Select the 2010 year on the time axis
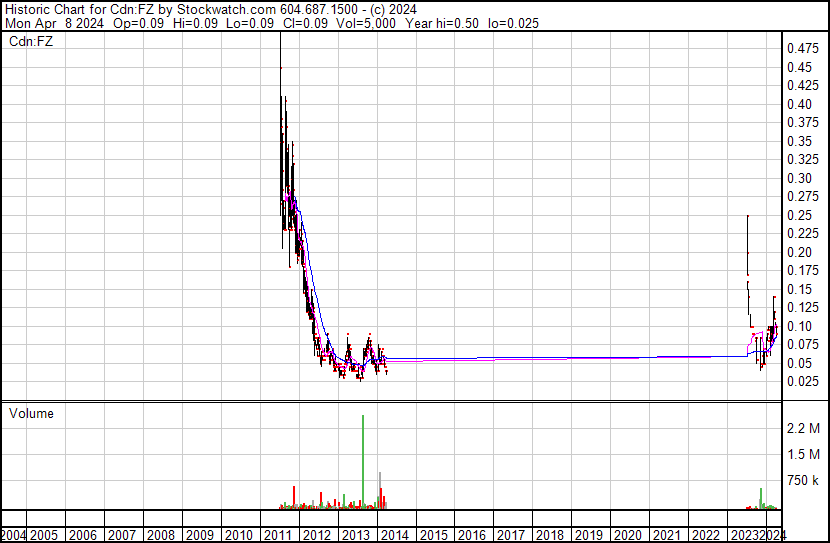Image resolution: width=830 pixels, height=543 pixels. (x=239, y=536)
